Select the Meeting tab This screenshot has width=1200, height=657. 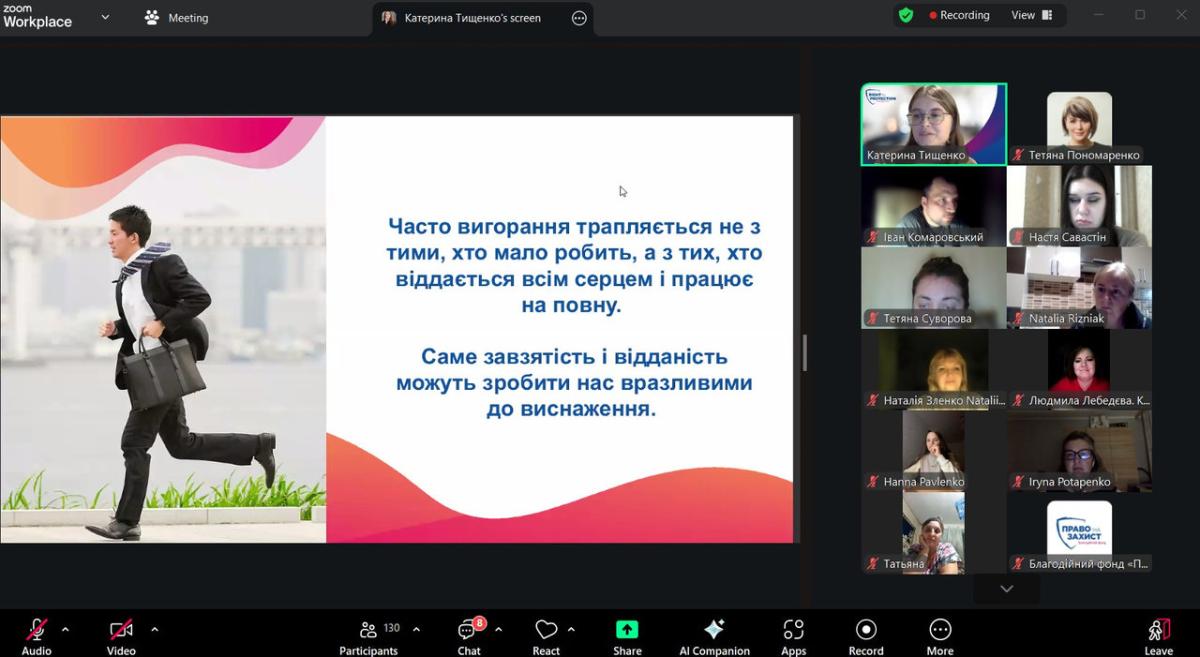pos(176,17)
